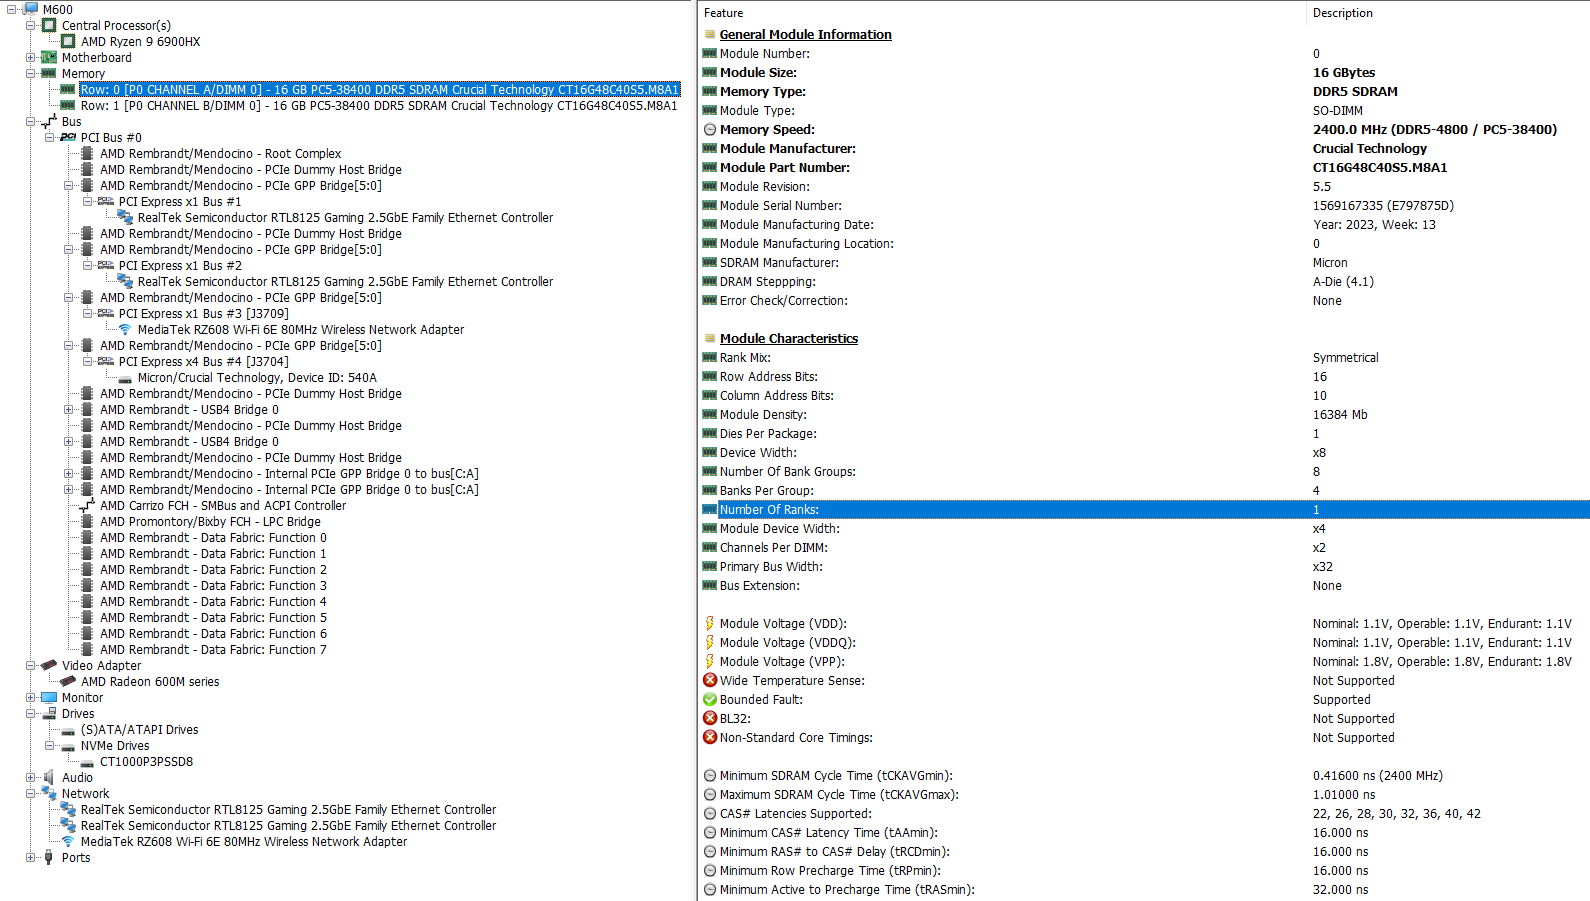This screenshot has height=901, width=1590.
Task: Collapse the PCI Express x1 Bus #3 [J3709] node
Action: (88, 313)
